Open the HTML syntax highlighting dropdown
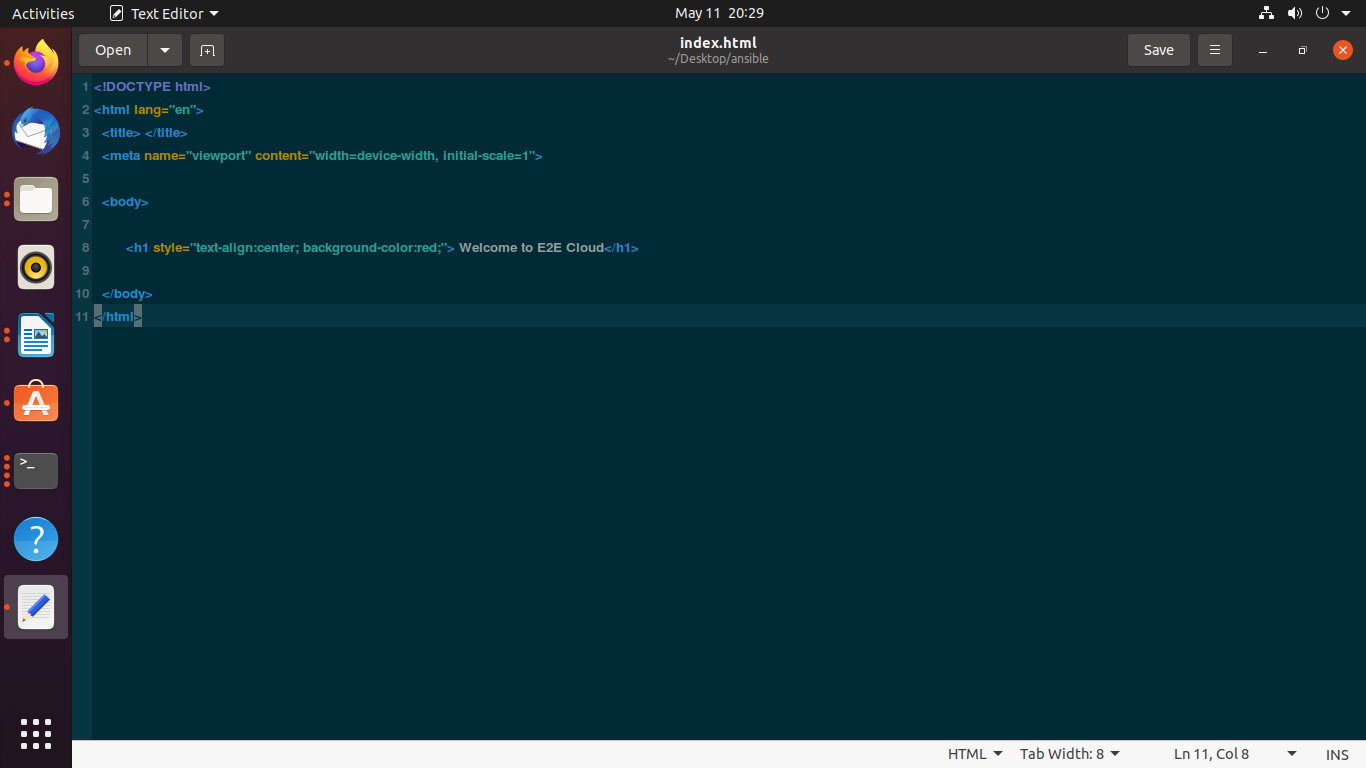The height and width of the screenshot is (768, 1366). coord(973,754)
